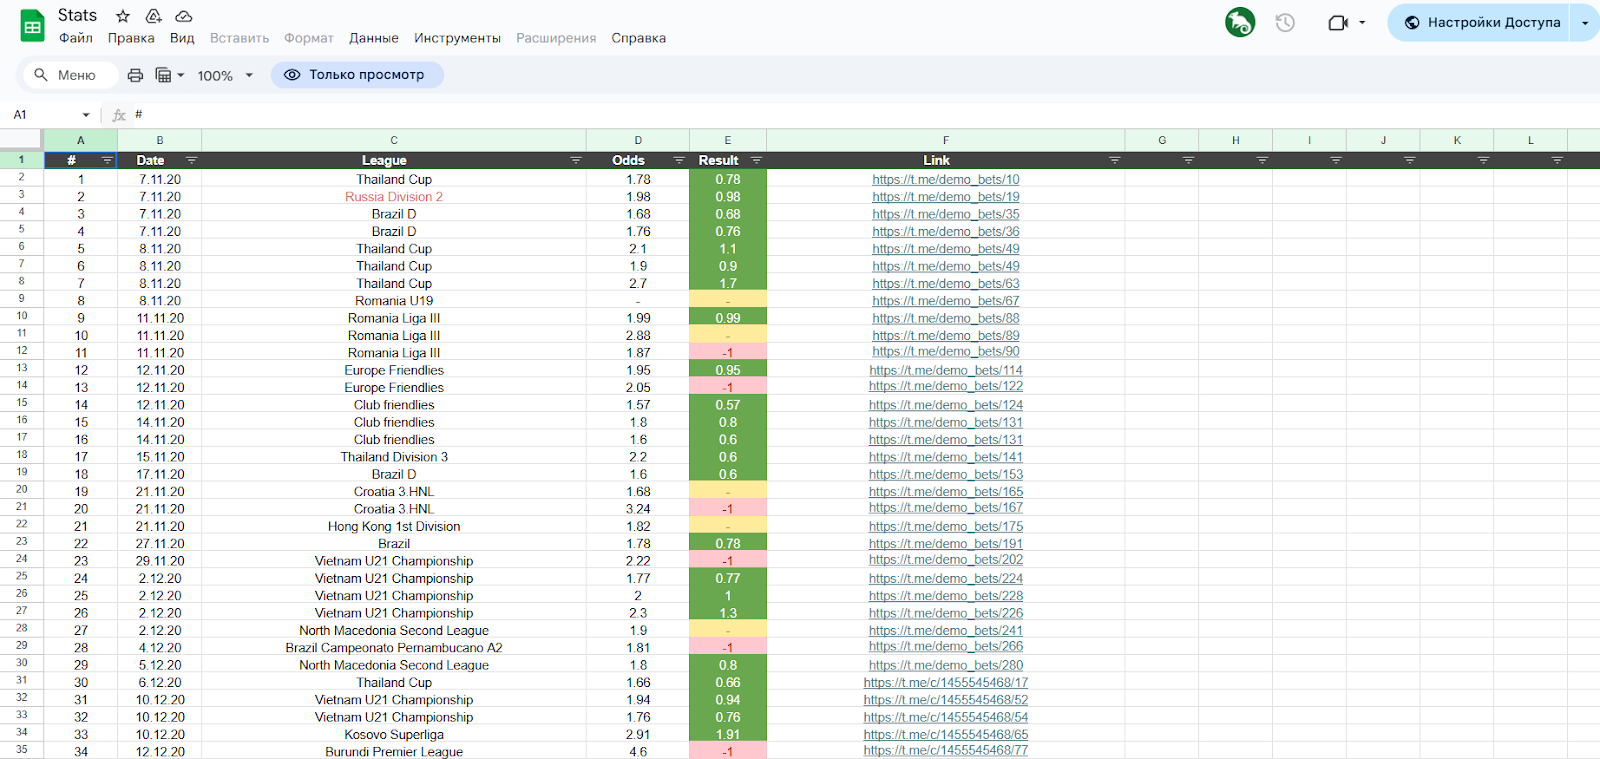Check the cloud document status icon
The height and width of the screenshot is (759, 1600).
184,16
